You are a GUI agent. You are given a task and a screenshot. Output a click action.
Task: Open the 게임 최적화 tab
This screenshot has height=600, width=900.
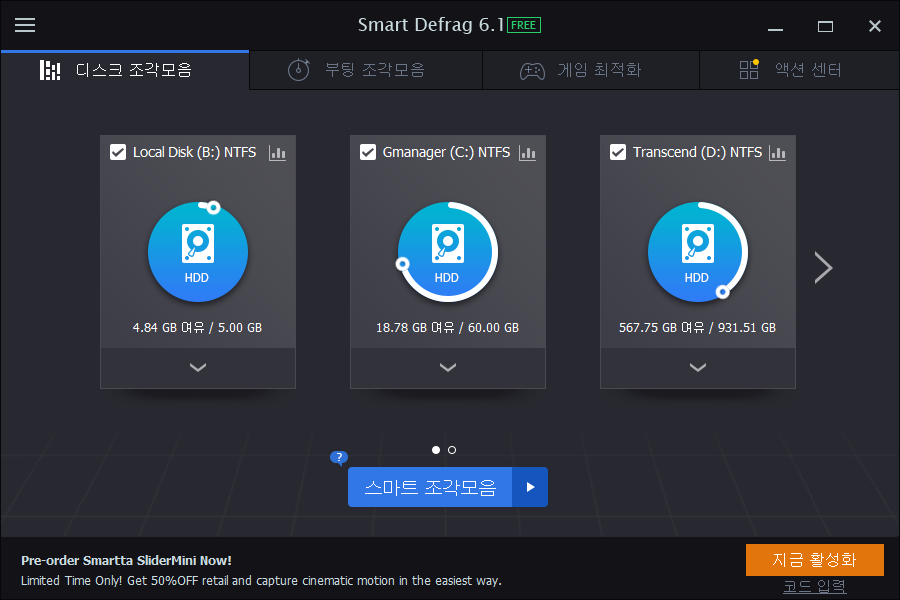click(x=591, y=70)
